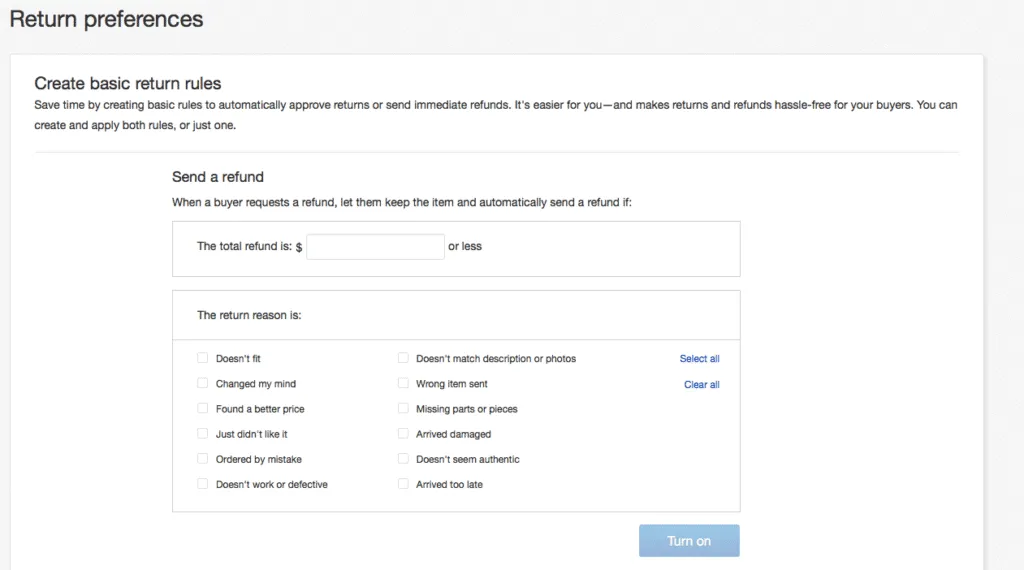Viewport: 1024px width, 570px height.
Task: Toggle the "Doesn't seem authentic" checkbox
Action: point(404,459)
